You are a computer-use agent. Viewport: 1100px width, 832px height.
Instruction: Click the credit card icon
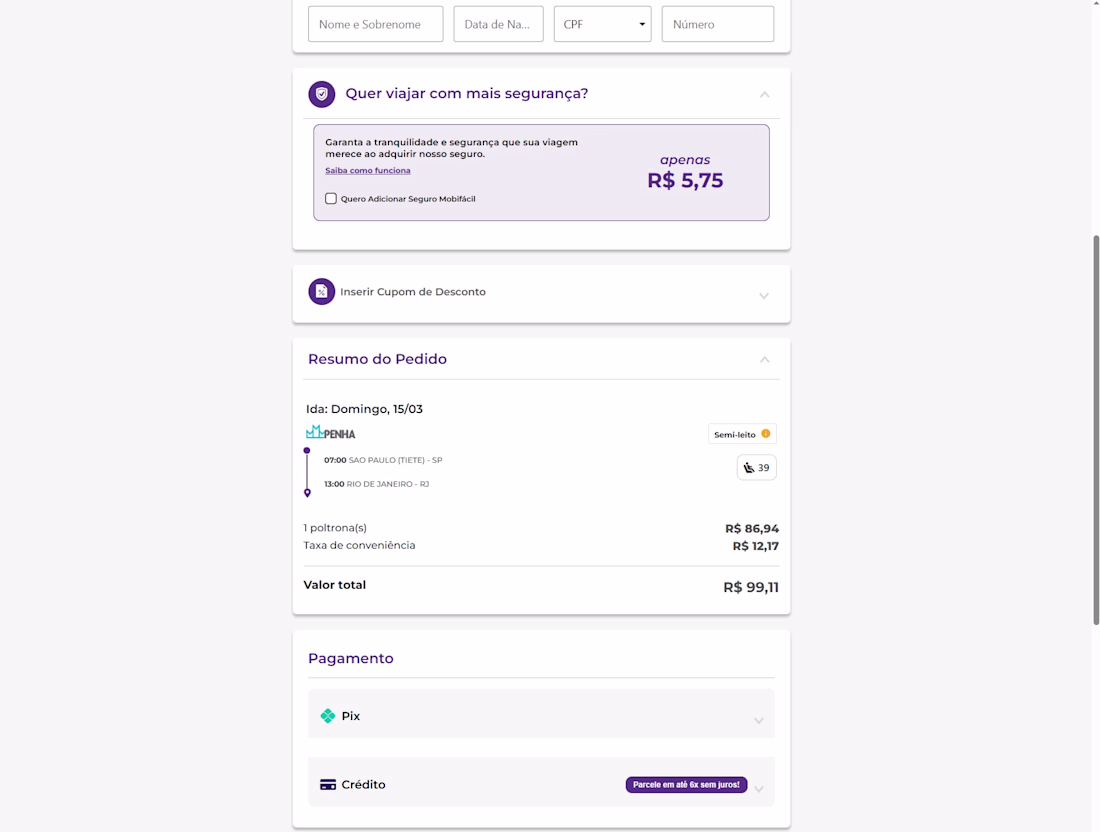point(328,785)
